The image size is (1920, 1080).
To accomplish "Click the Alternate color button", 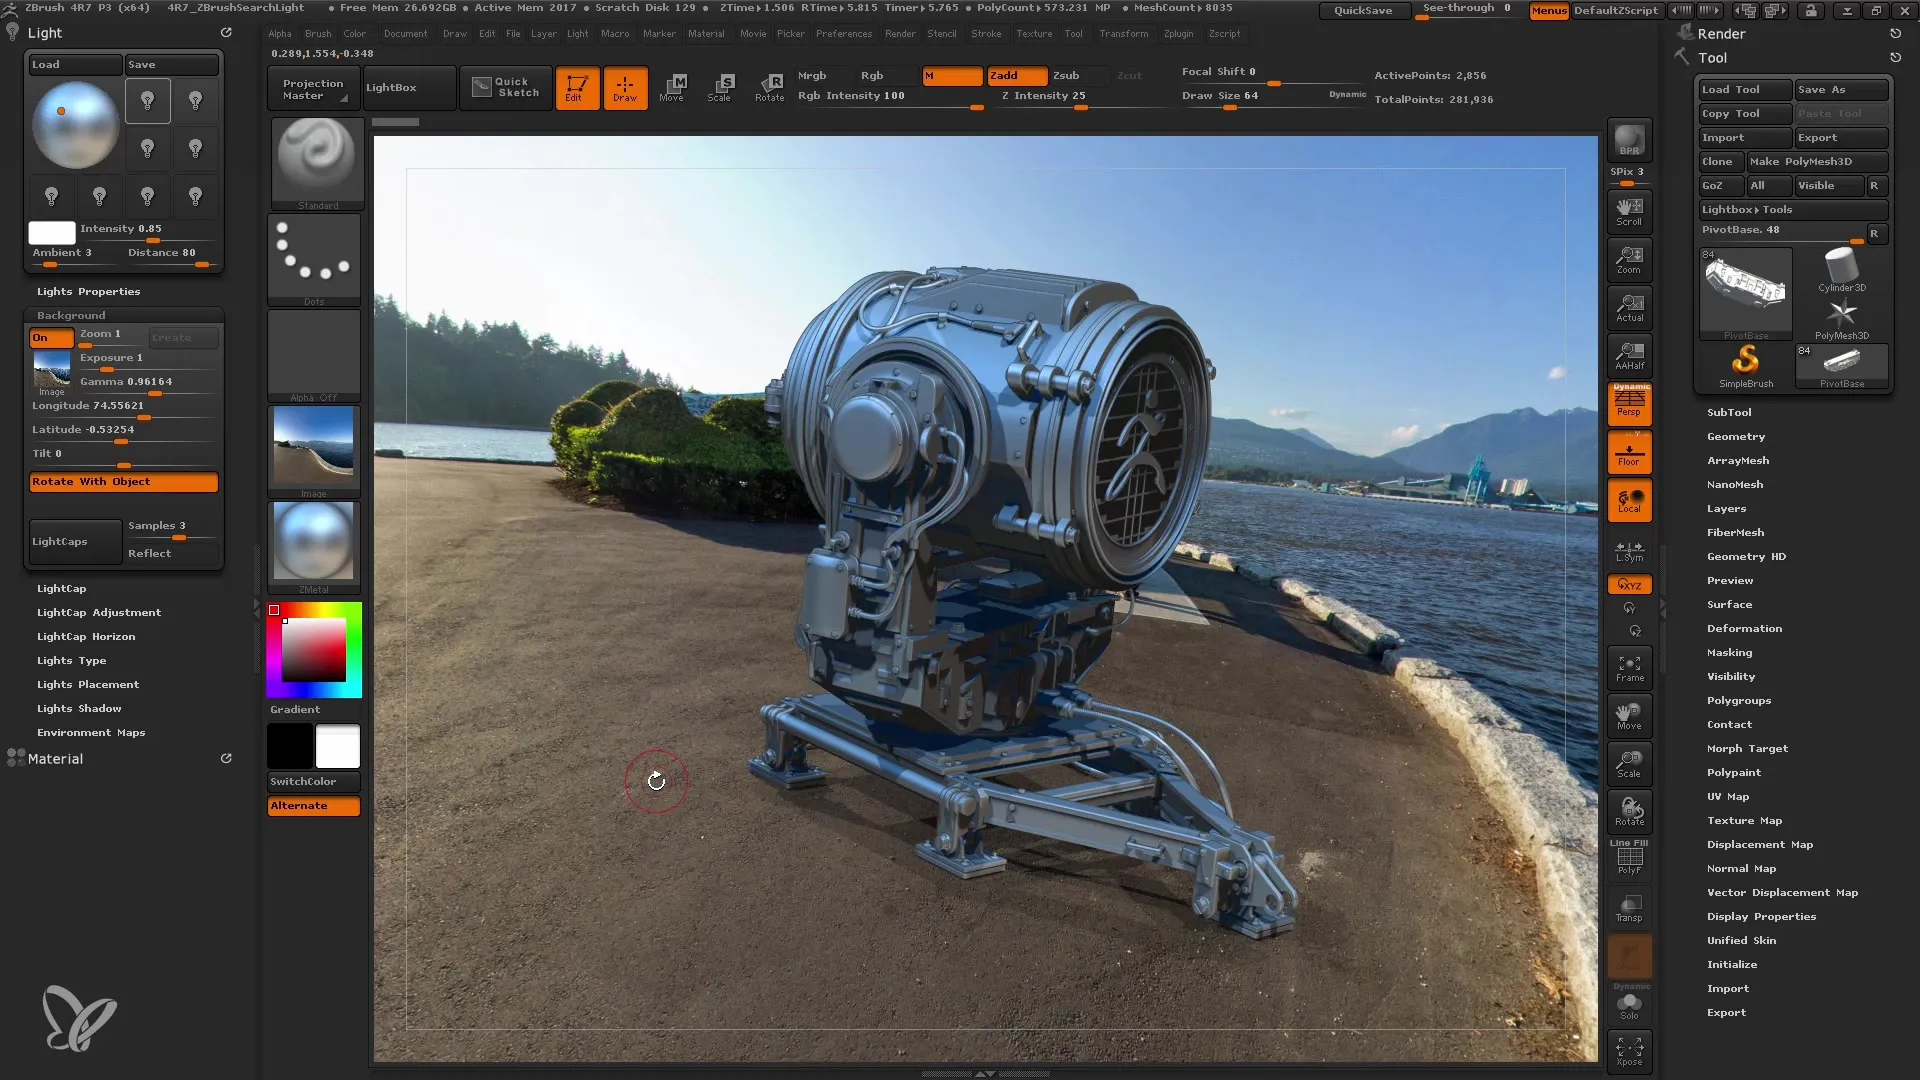I will (314, 804).
